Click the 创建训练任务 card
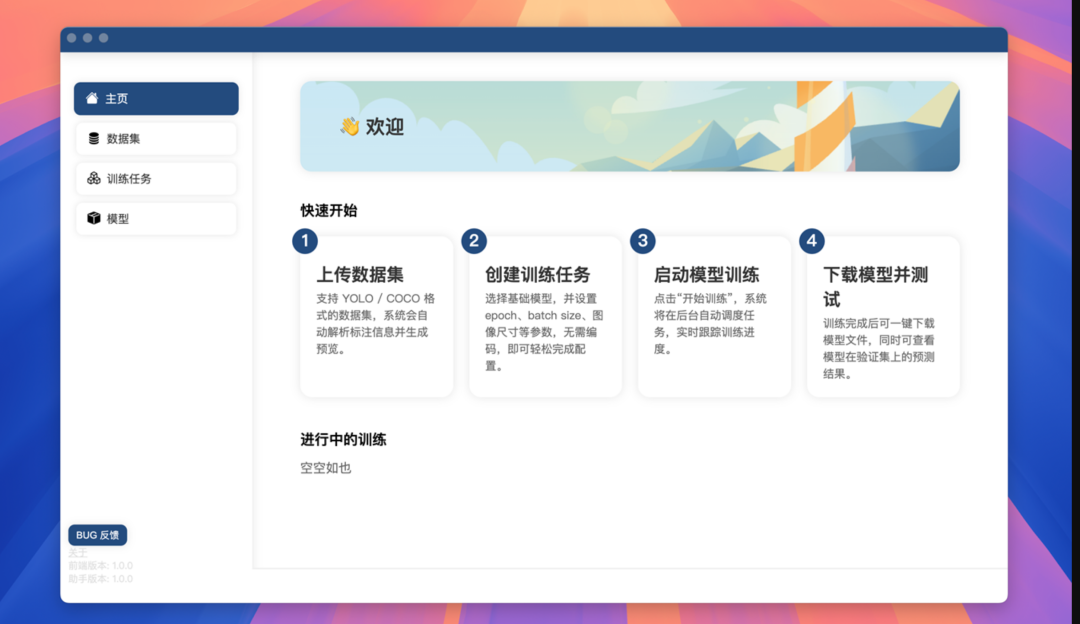Viewport: 1080px width, 624px height. pos(545,320)
